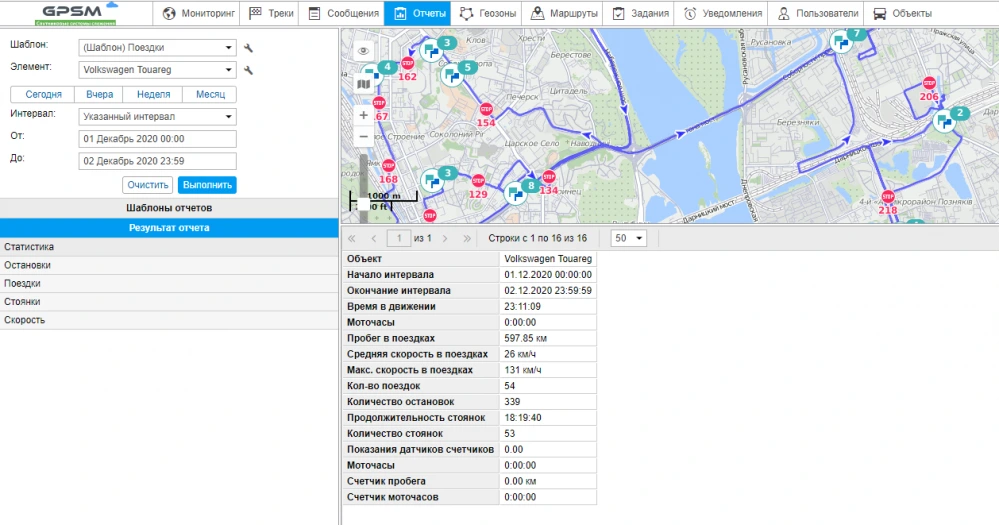Click the wrench icon next to Шаблон
Viewport: 1000px width, 525px height.
[x=248, y=47]
